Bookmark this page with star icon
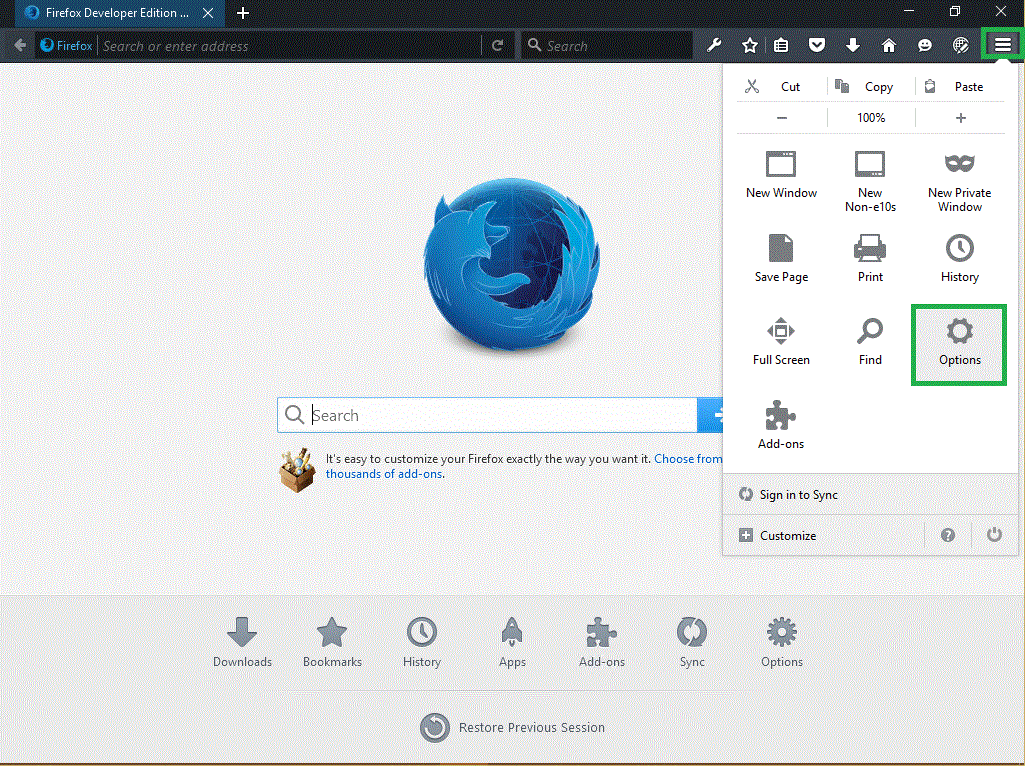Image resolution: width=1025 pixels, height=766 pixels. [750, 45]
